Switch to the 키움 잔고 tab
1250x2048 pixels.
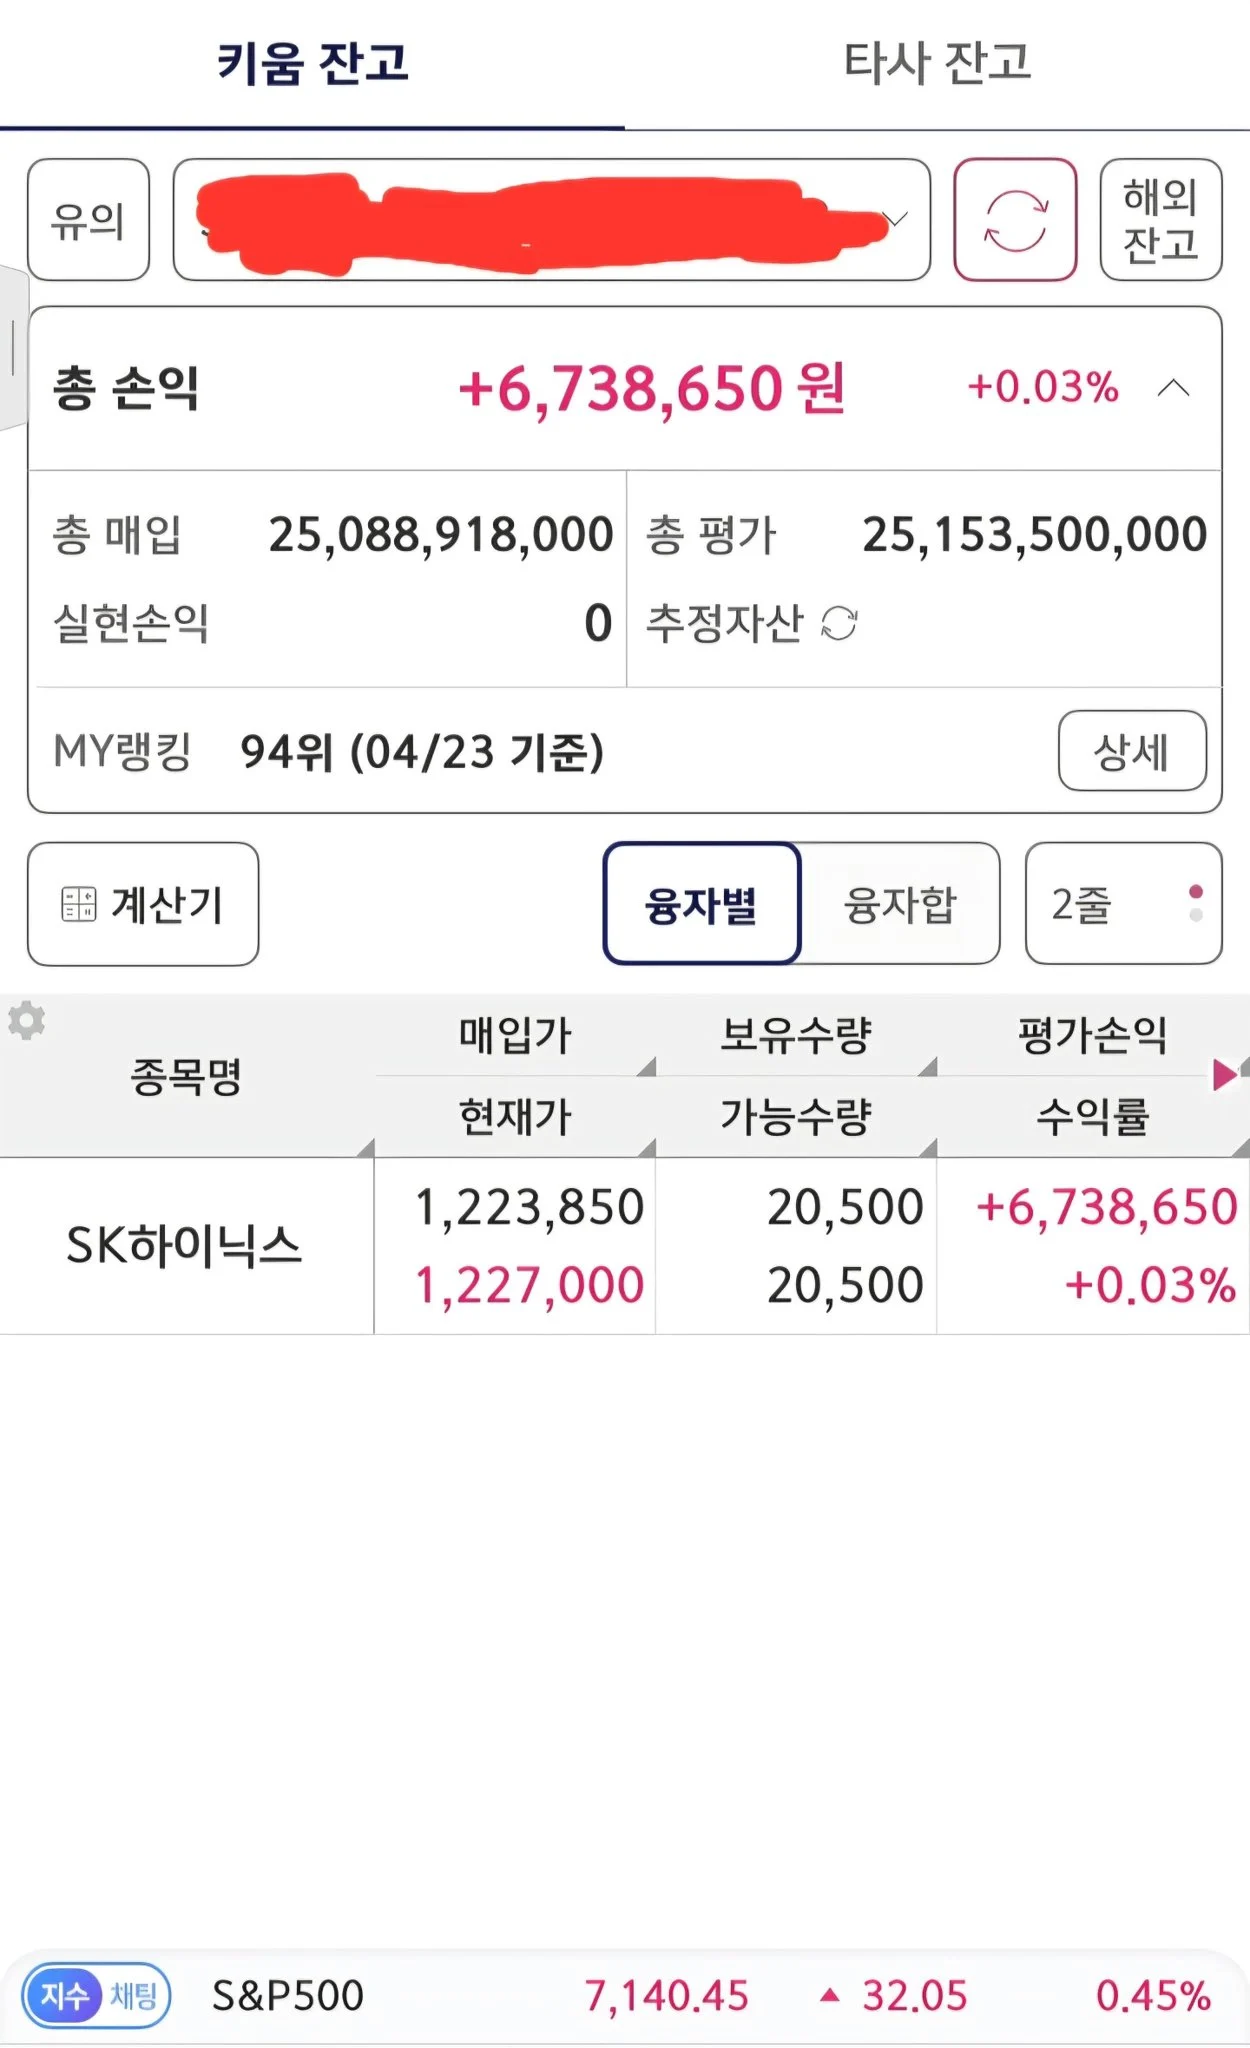(312, 64)
